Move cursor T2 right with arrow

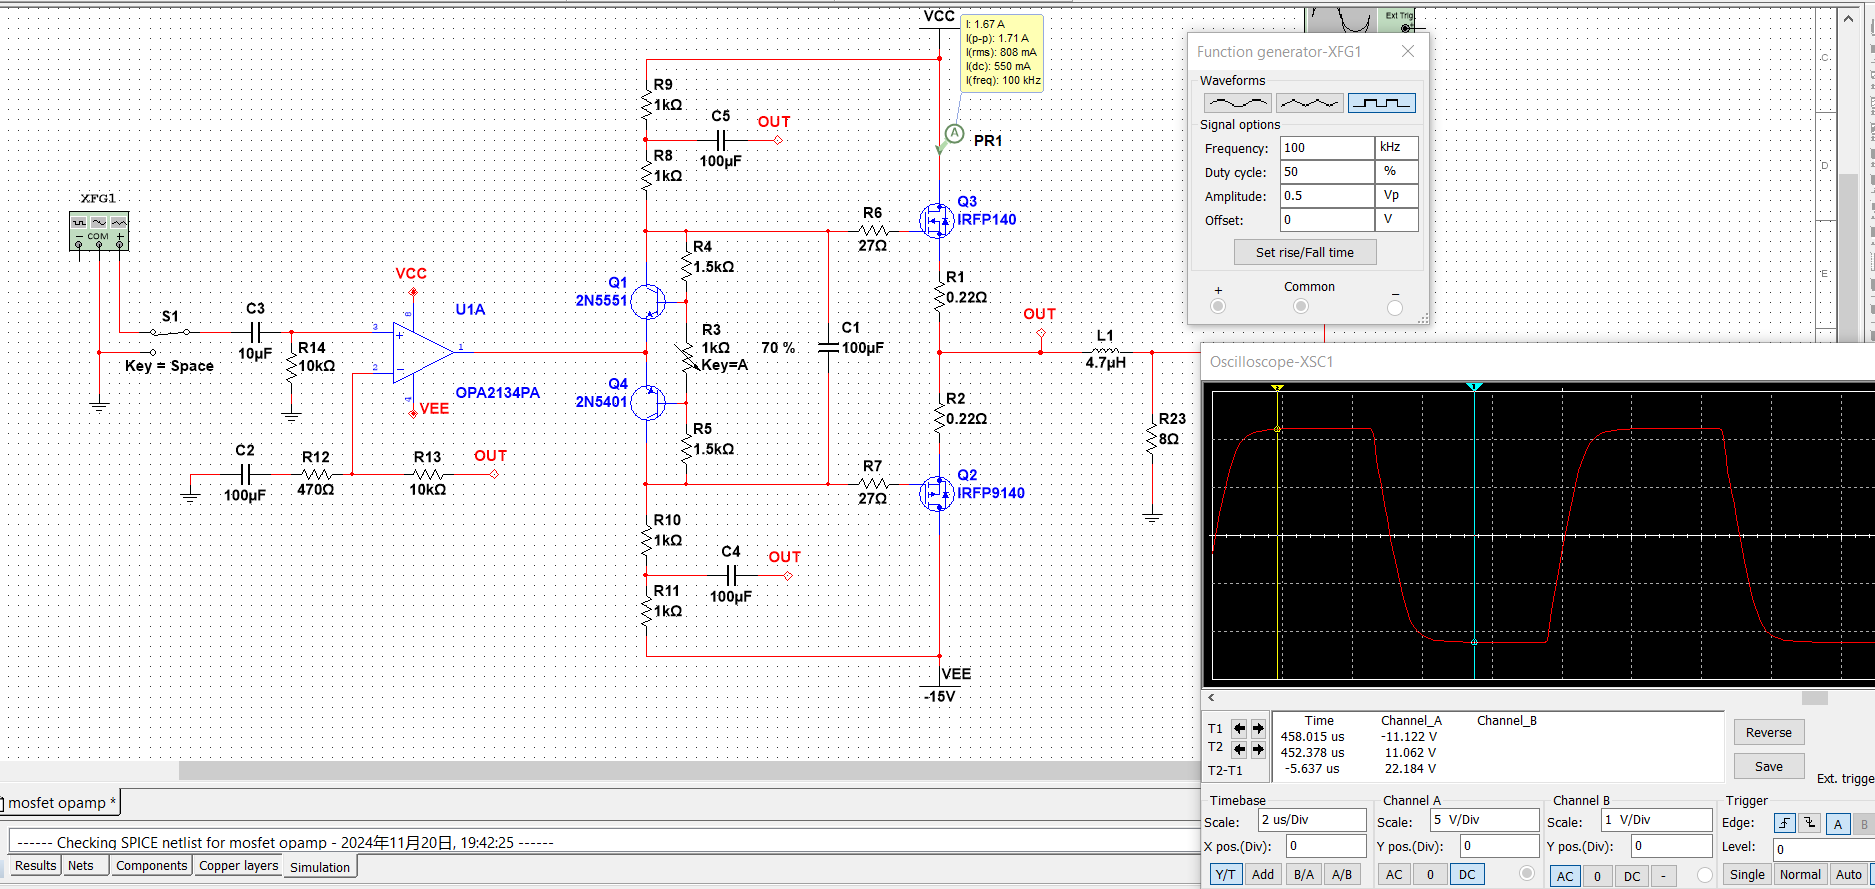pyautogui.click(x=1258, y=748)
